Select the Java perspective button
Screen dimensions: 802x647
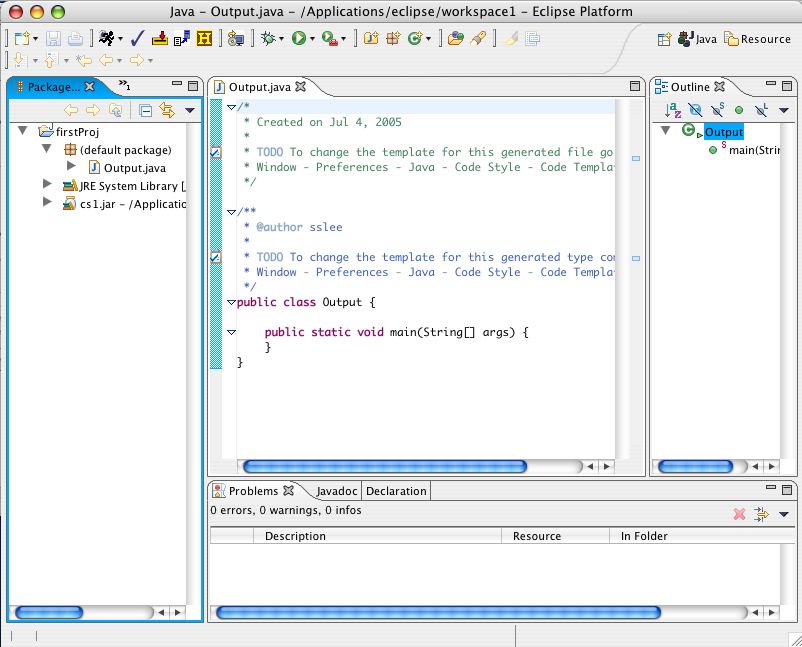click(x=698, y=39)
